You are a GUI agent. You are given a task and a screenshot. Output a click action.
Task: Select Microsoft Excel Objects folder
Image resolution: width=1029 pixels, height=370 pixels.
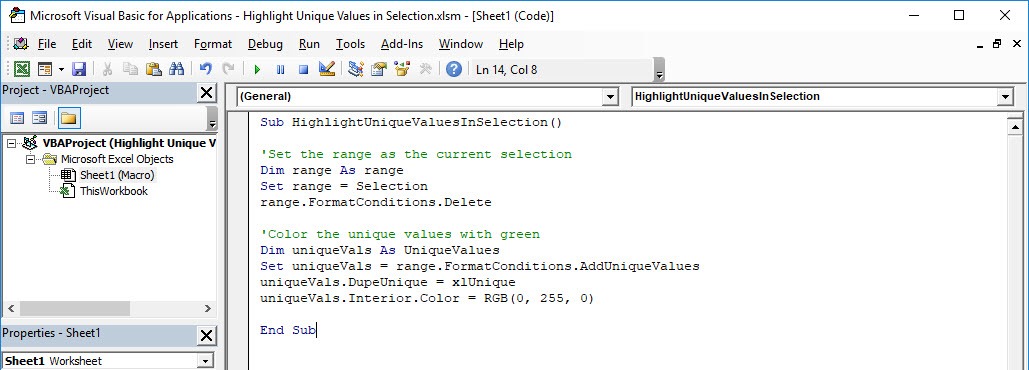(x=117, y=159)
